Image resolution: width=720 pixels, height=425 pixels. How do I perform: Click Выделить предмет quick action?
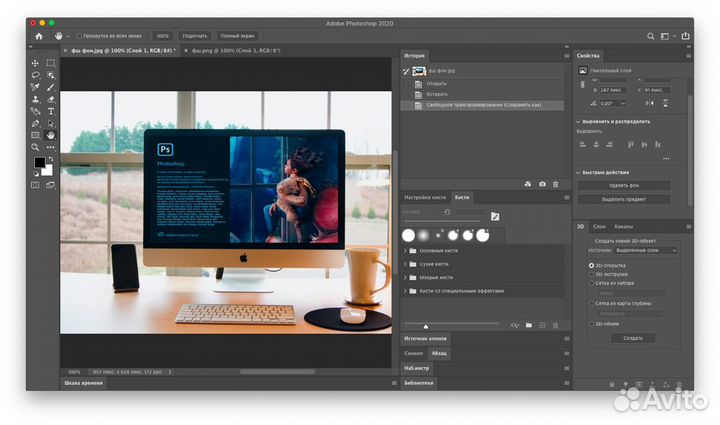click(x=624, y=199)
